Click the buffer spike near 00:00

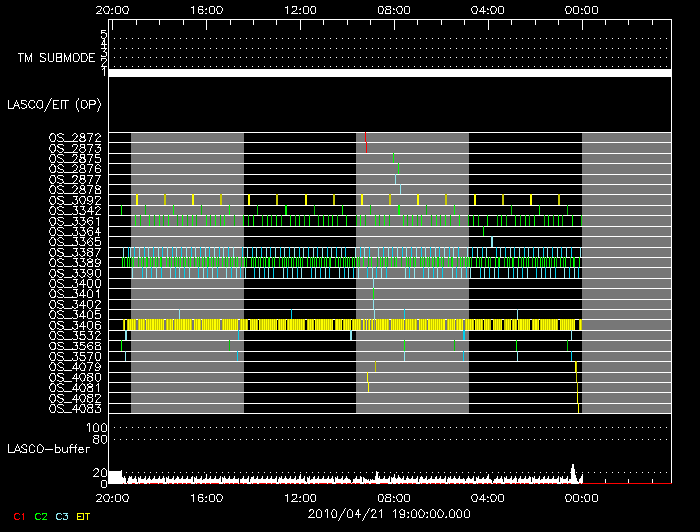point(573,472)
